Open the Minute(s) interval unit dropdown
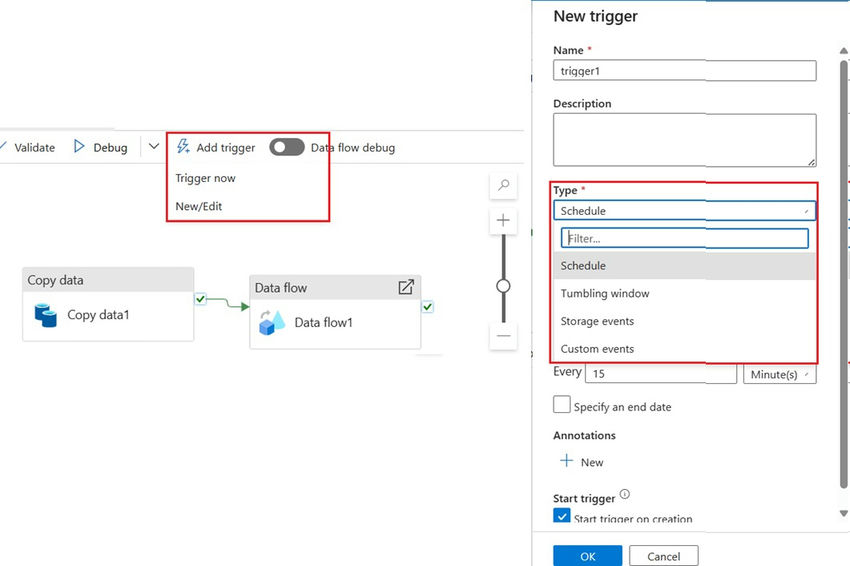Image resolution: width=850 pixels, height=566 pixels. (780, 374)
